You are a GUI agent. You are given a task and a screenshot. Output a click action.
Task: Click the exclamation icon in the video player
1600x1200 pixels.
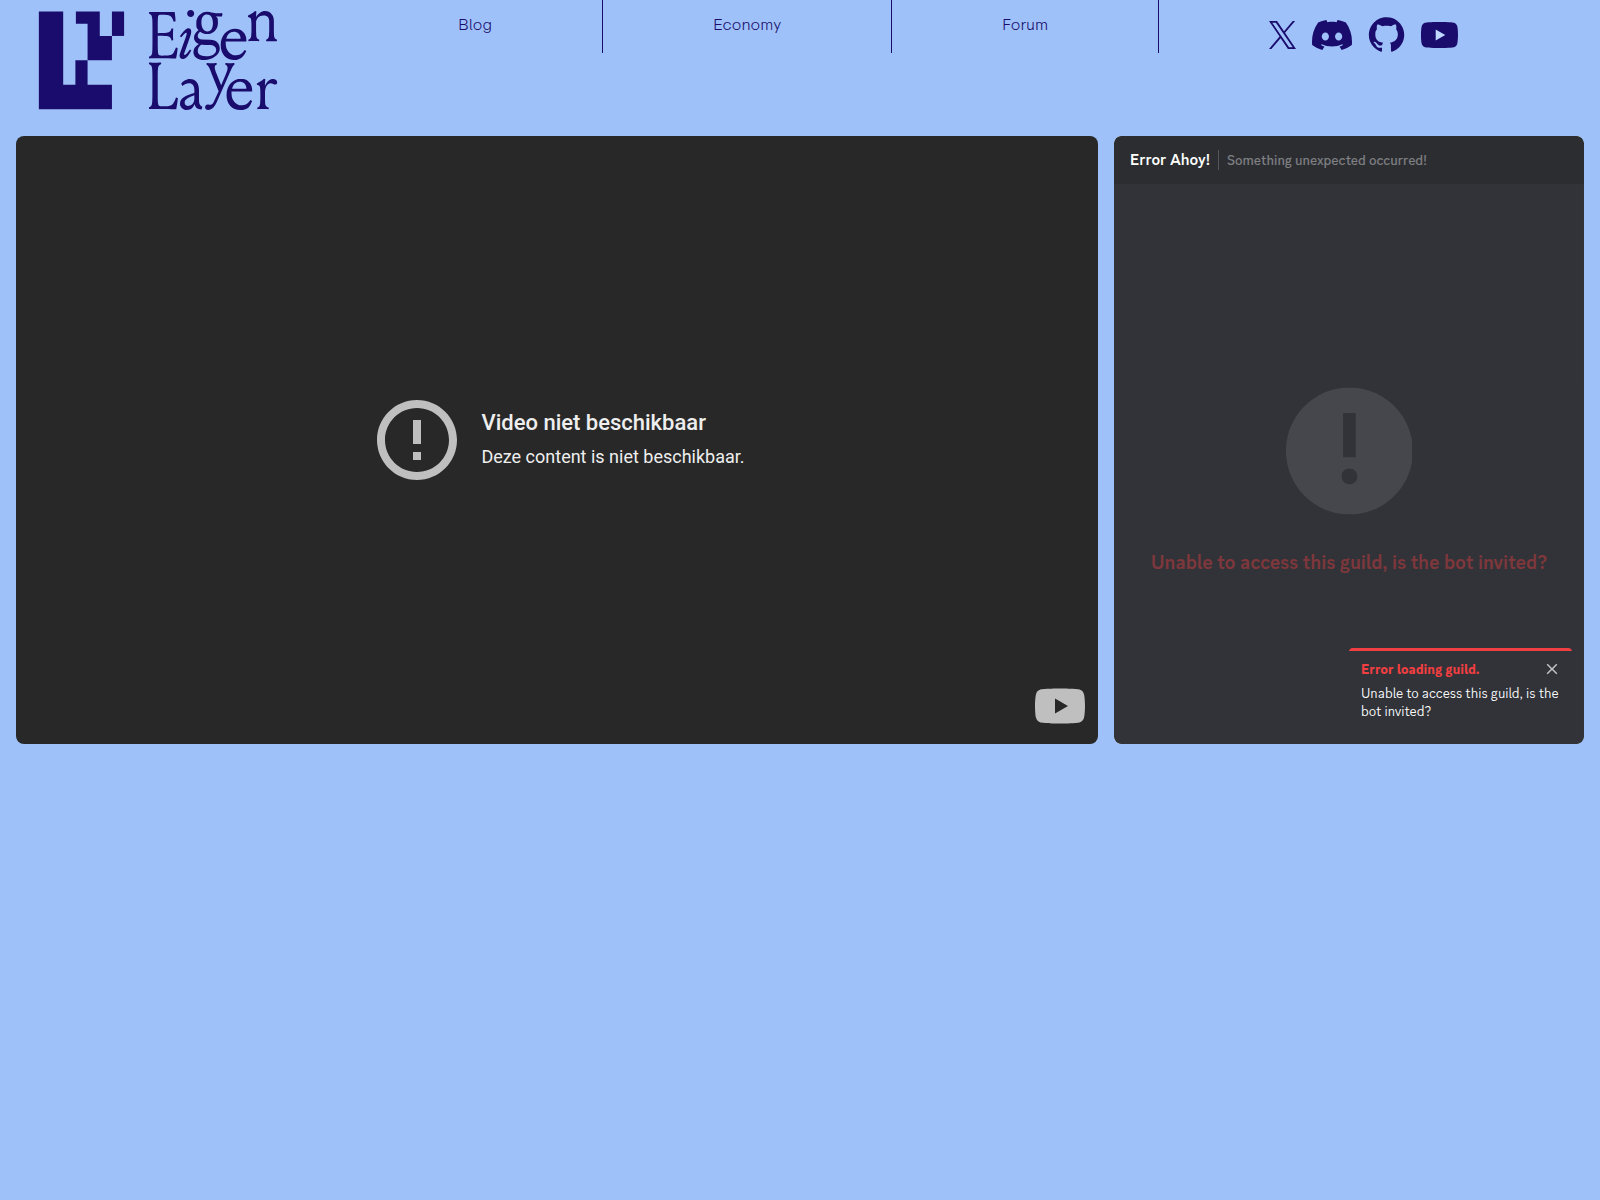(417, 440)
